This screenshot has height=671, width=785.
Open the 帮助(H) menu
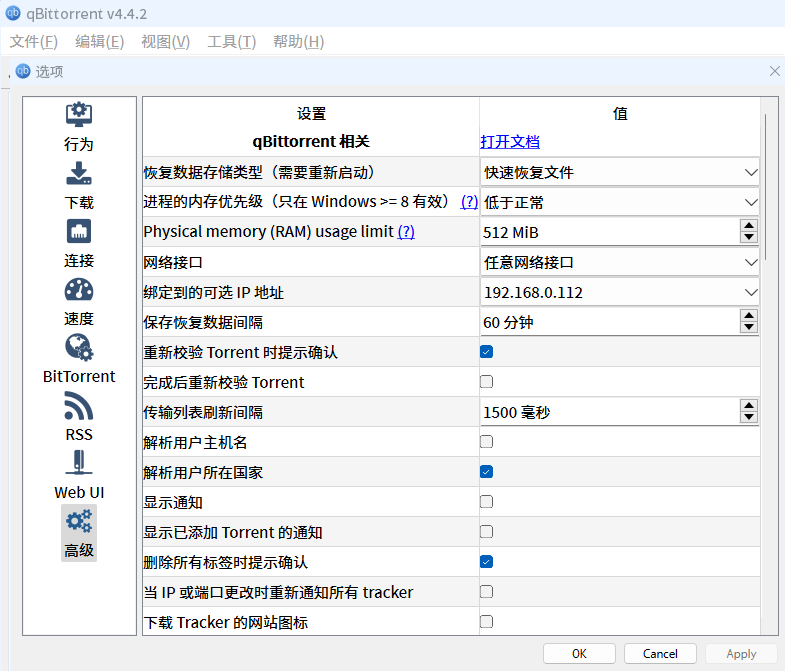pyautogui.click(x=298, y=42)
